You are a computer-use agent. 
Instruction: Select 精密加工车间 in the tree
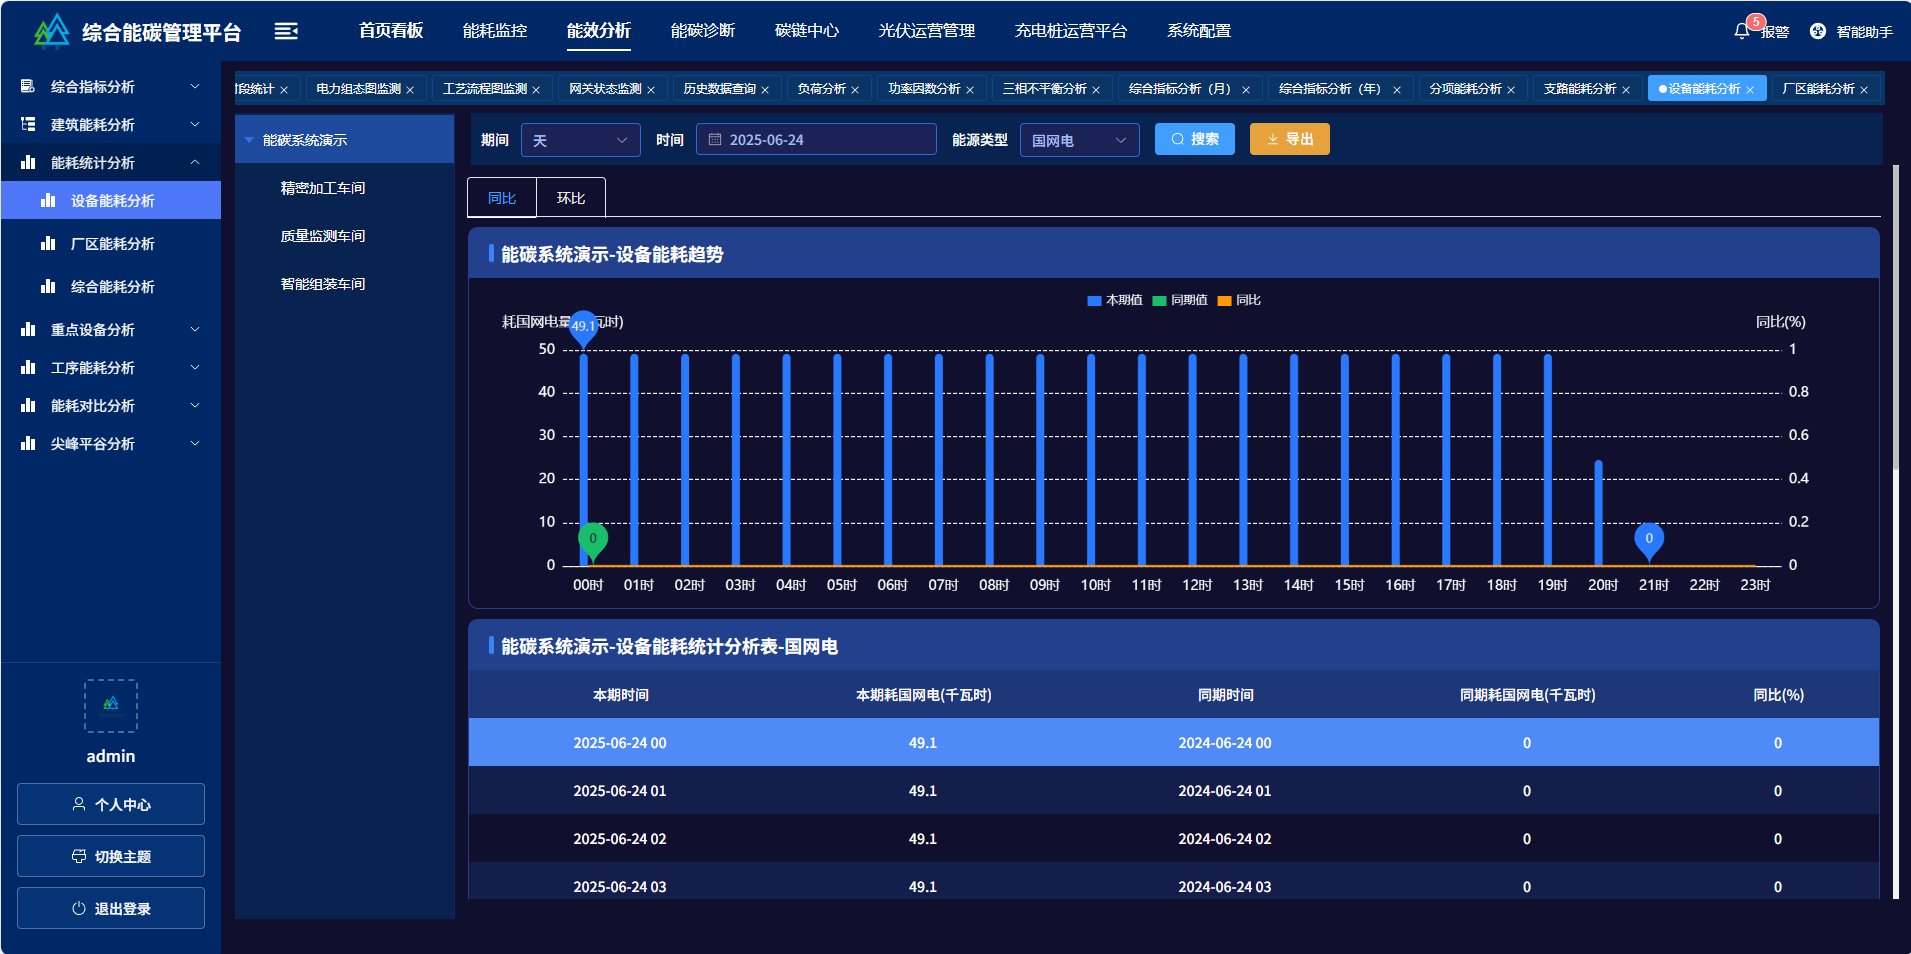click(323, 188)
